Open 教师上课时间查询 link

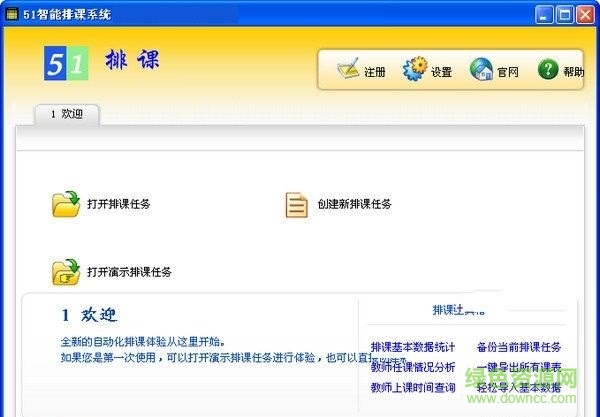[413, 388]
